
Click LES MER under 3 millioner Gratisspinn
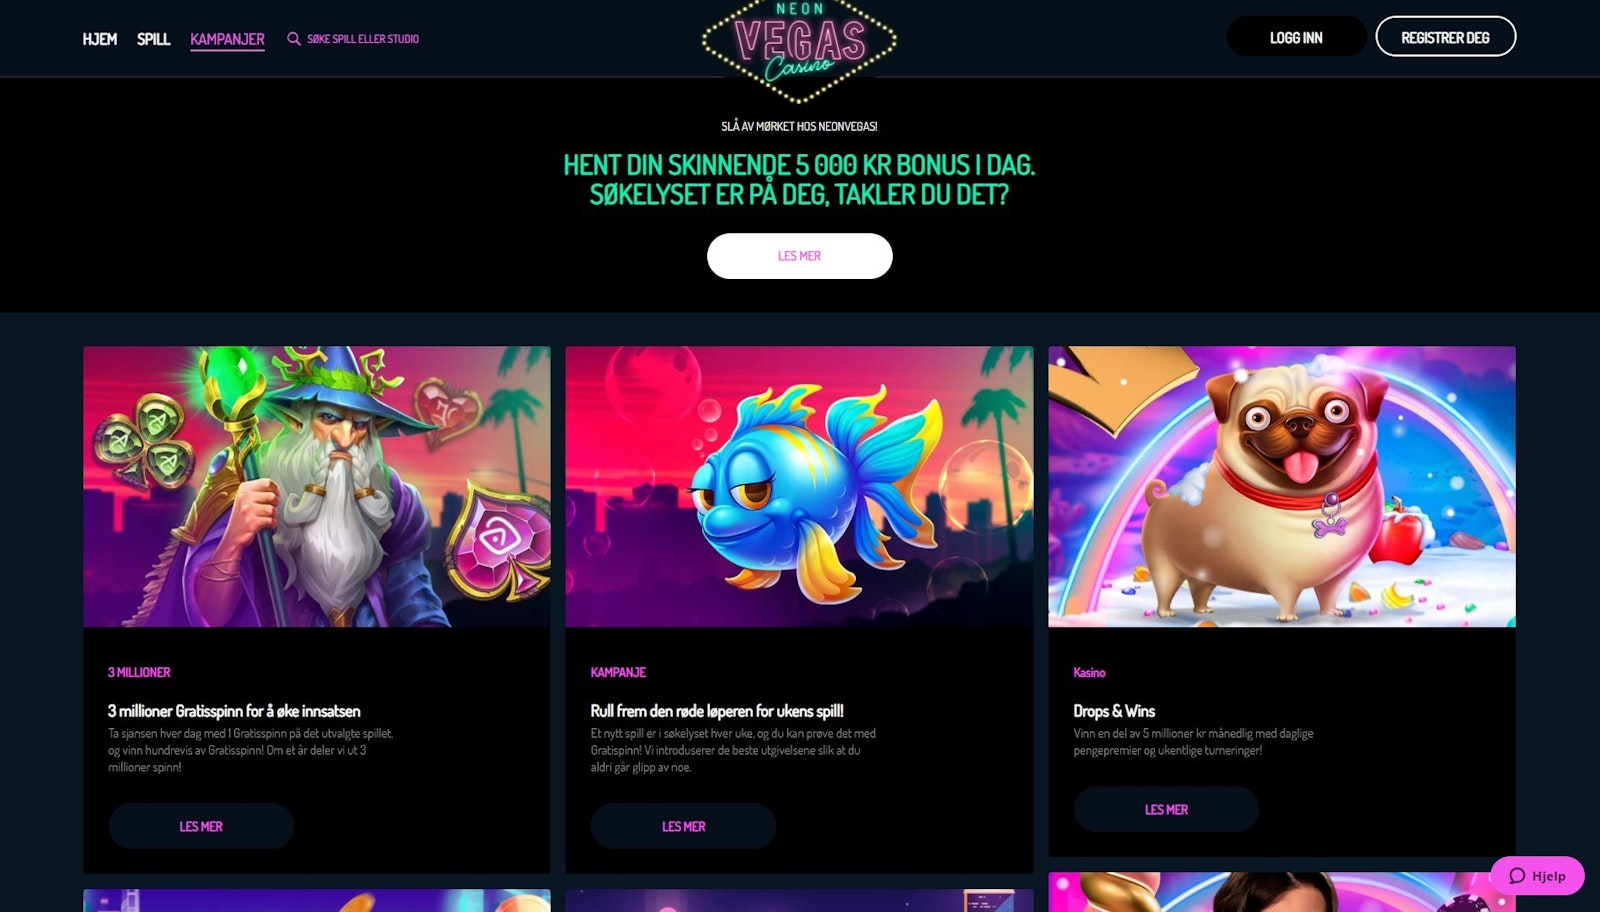(x=201, y=826)
